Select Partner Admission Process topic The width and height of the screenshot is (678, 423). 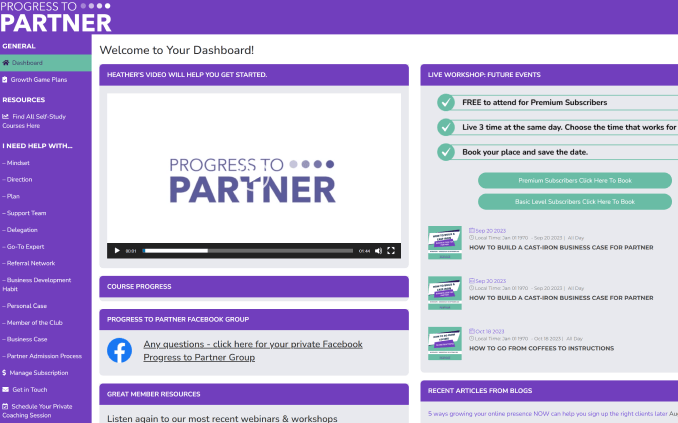click(x=42, y=356)
